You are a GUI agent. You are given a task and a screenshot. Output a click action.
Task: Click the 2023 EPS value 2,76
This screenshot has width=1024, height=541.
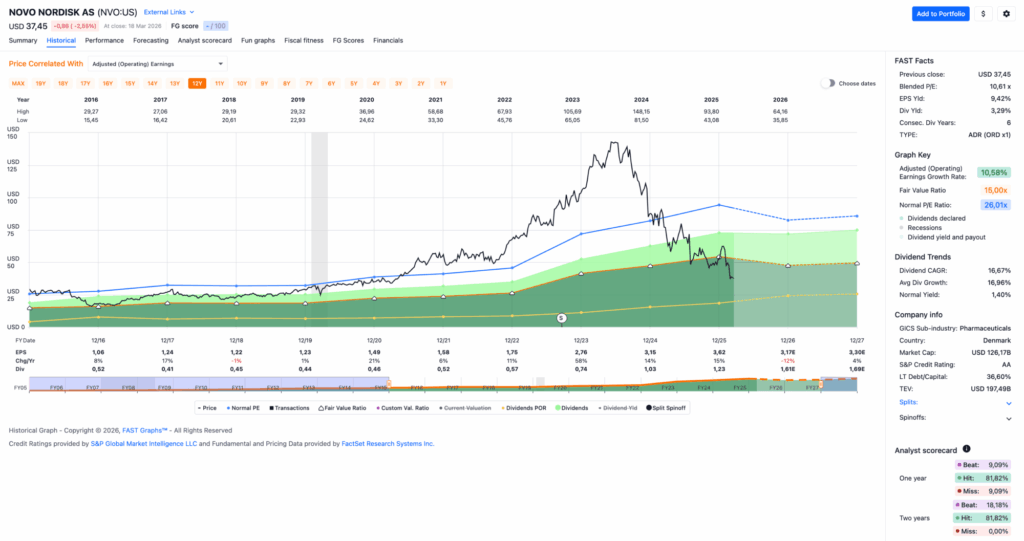[581, 352]
